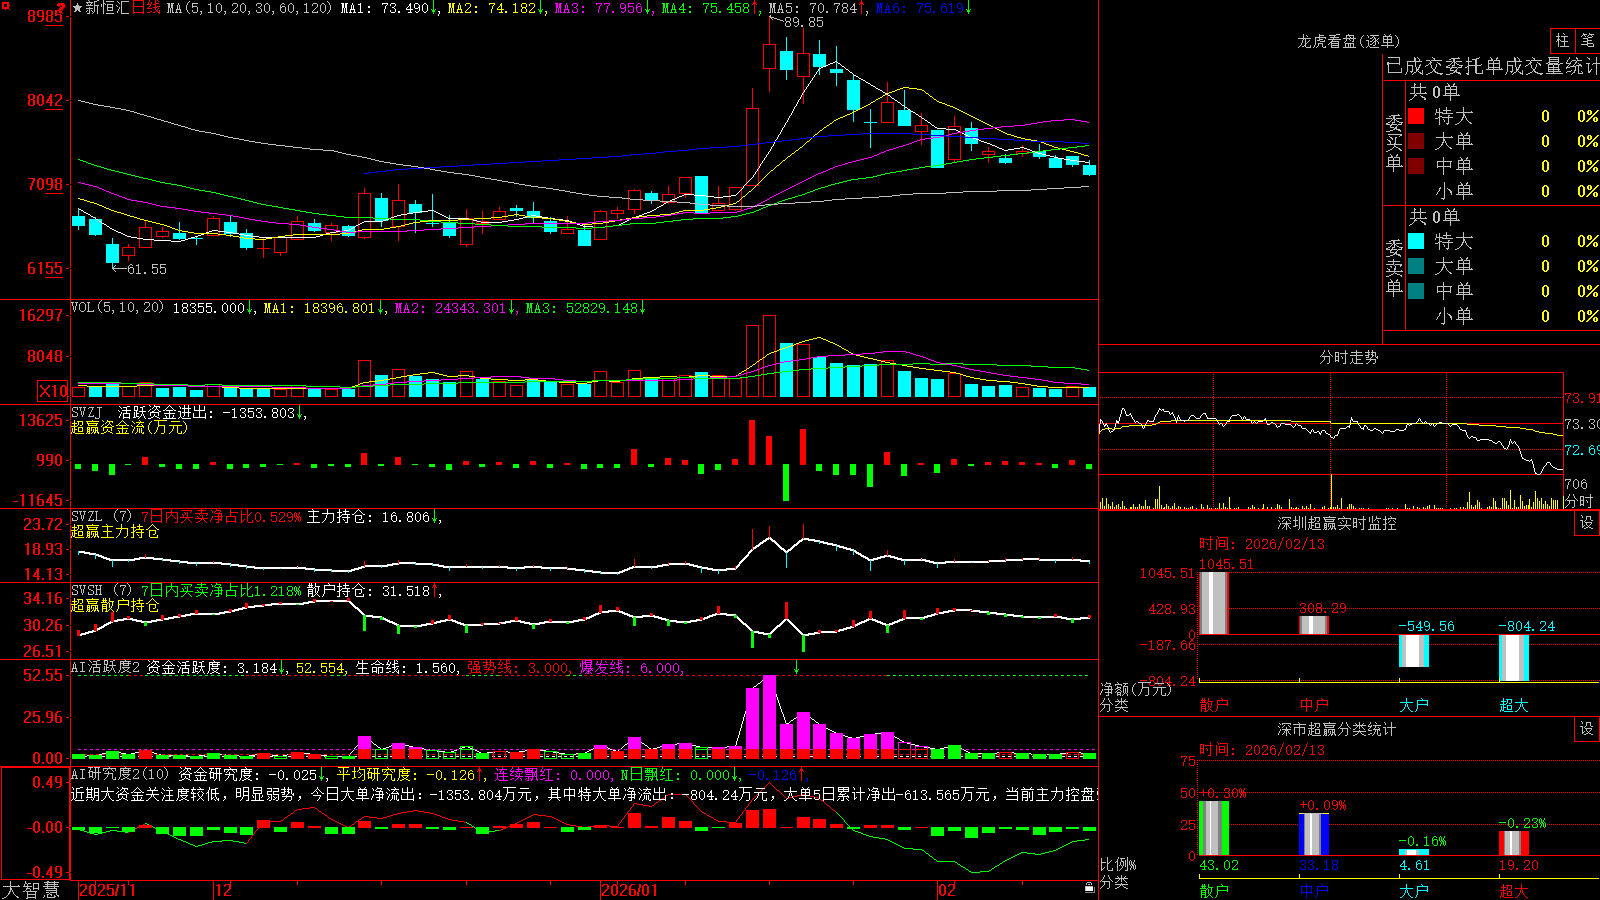Click the 中户 net-amount bar showing 308.29
The height and width of the screenshot is (900, 1600).
(x=1313, y=625)
